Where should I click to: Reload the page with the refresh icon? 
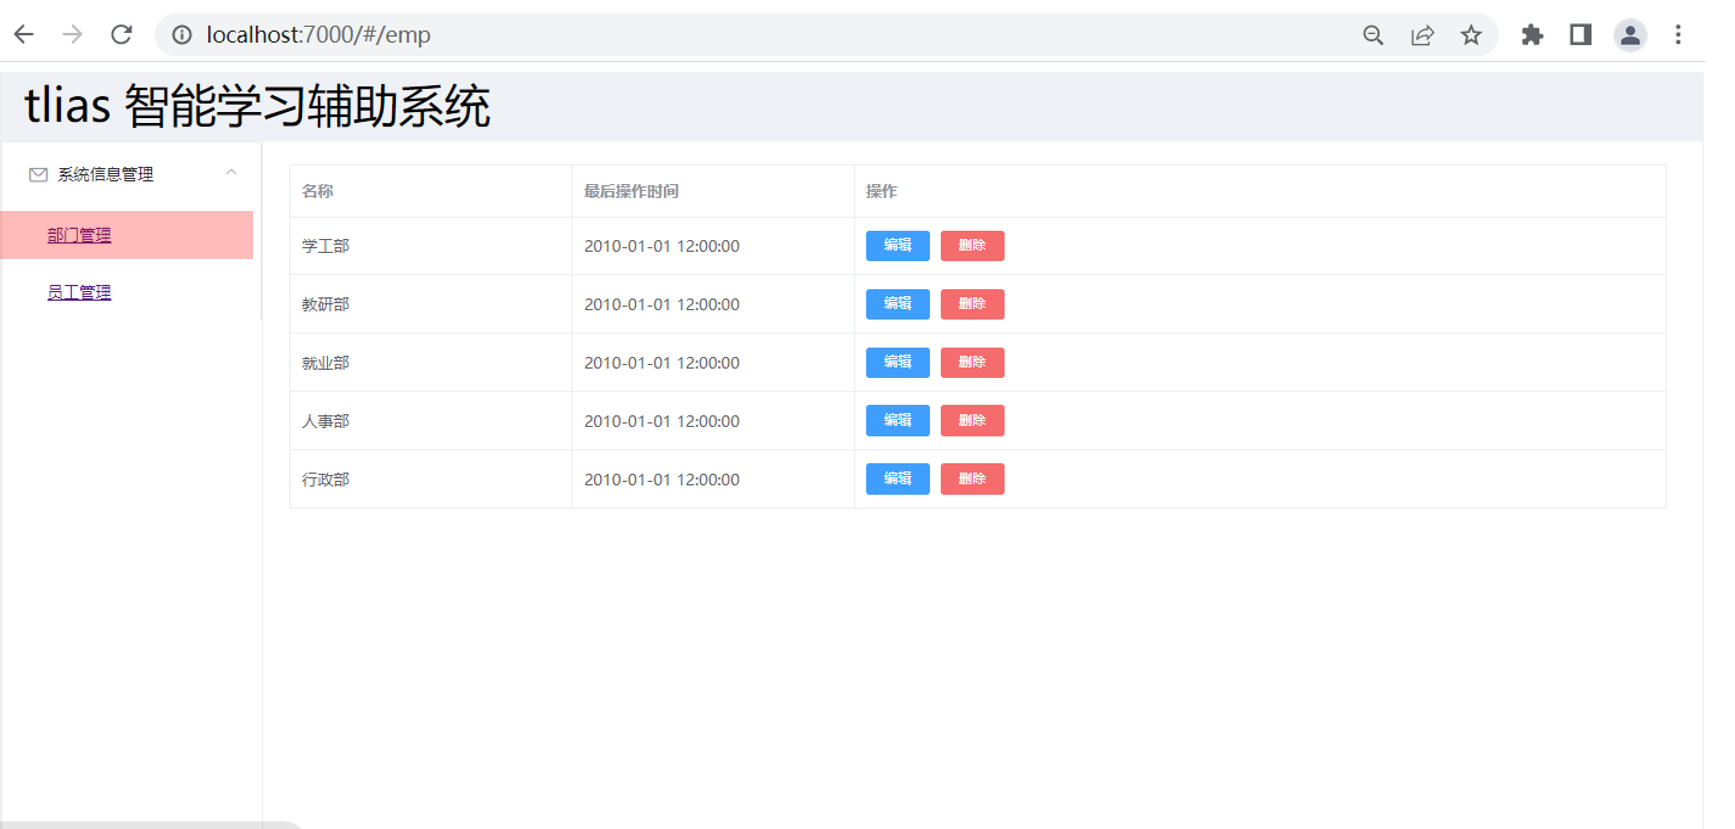pos(121,35)
